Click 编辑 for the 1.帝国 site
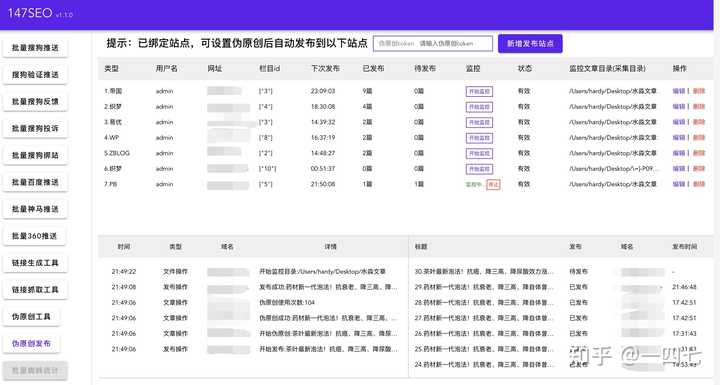720x385 pixels. [x=679, y=91]
